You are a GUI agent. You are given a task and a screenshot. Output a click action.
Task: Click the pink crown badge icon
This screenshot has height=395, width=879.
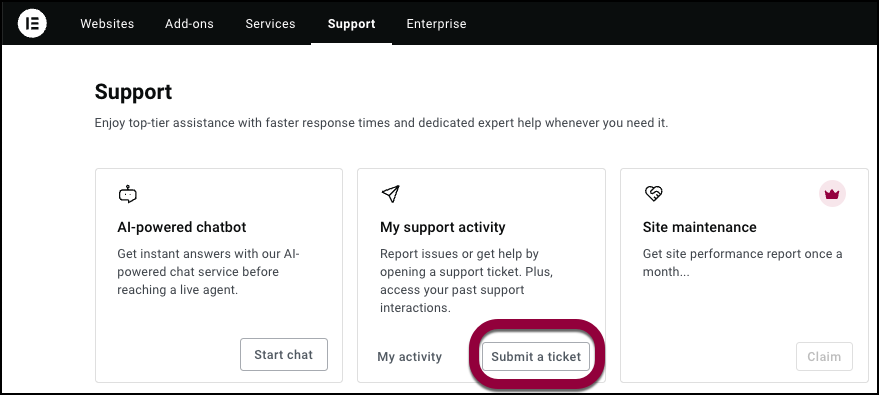point(832,194)
